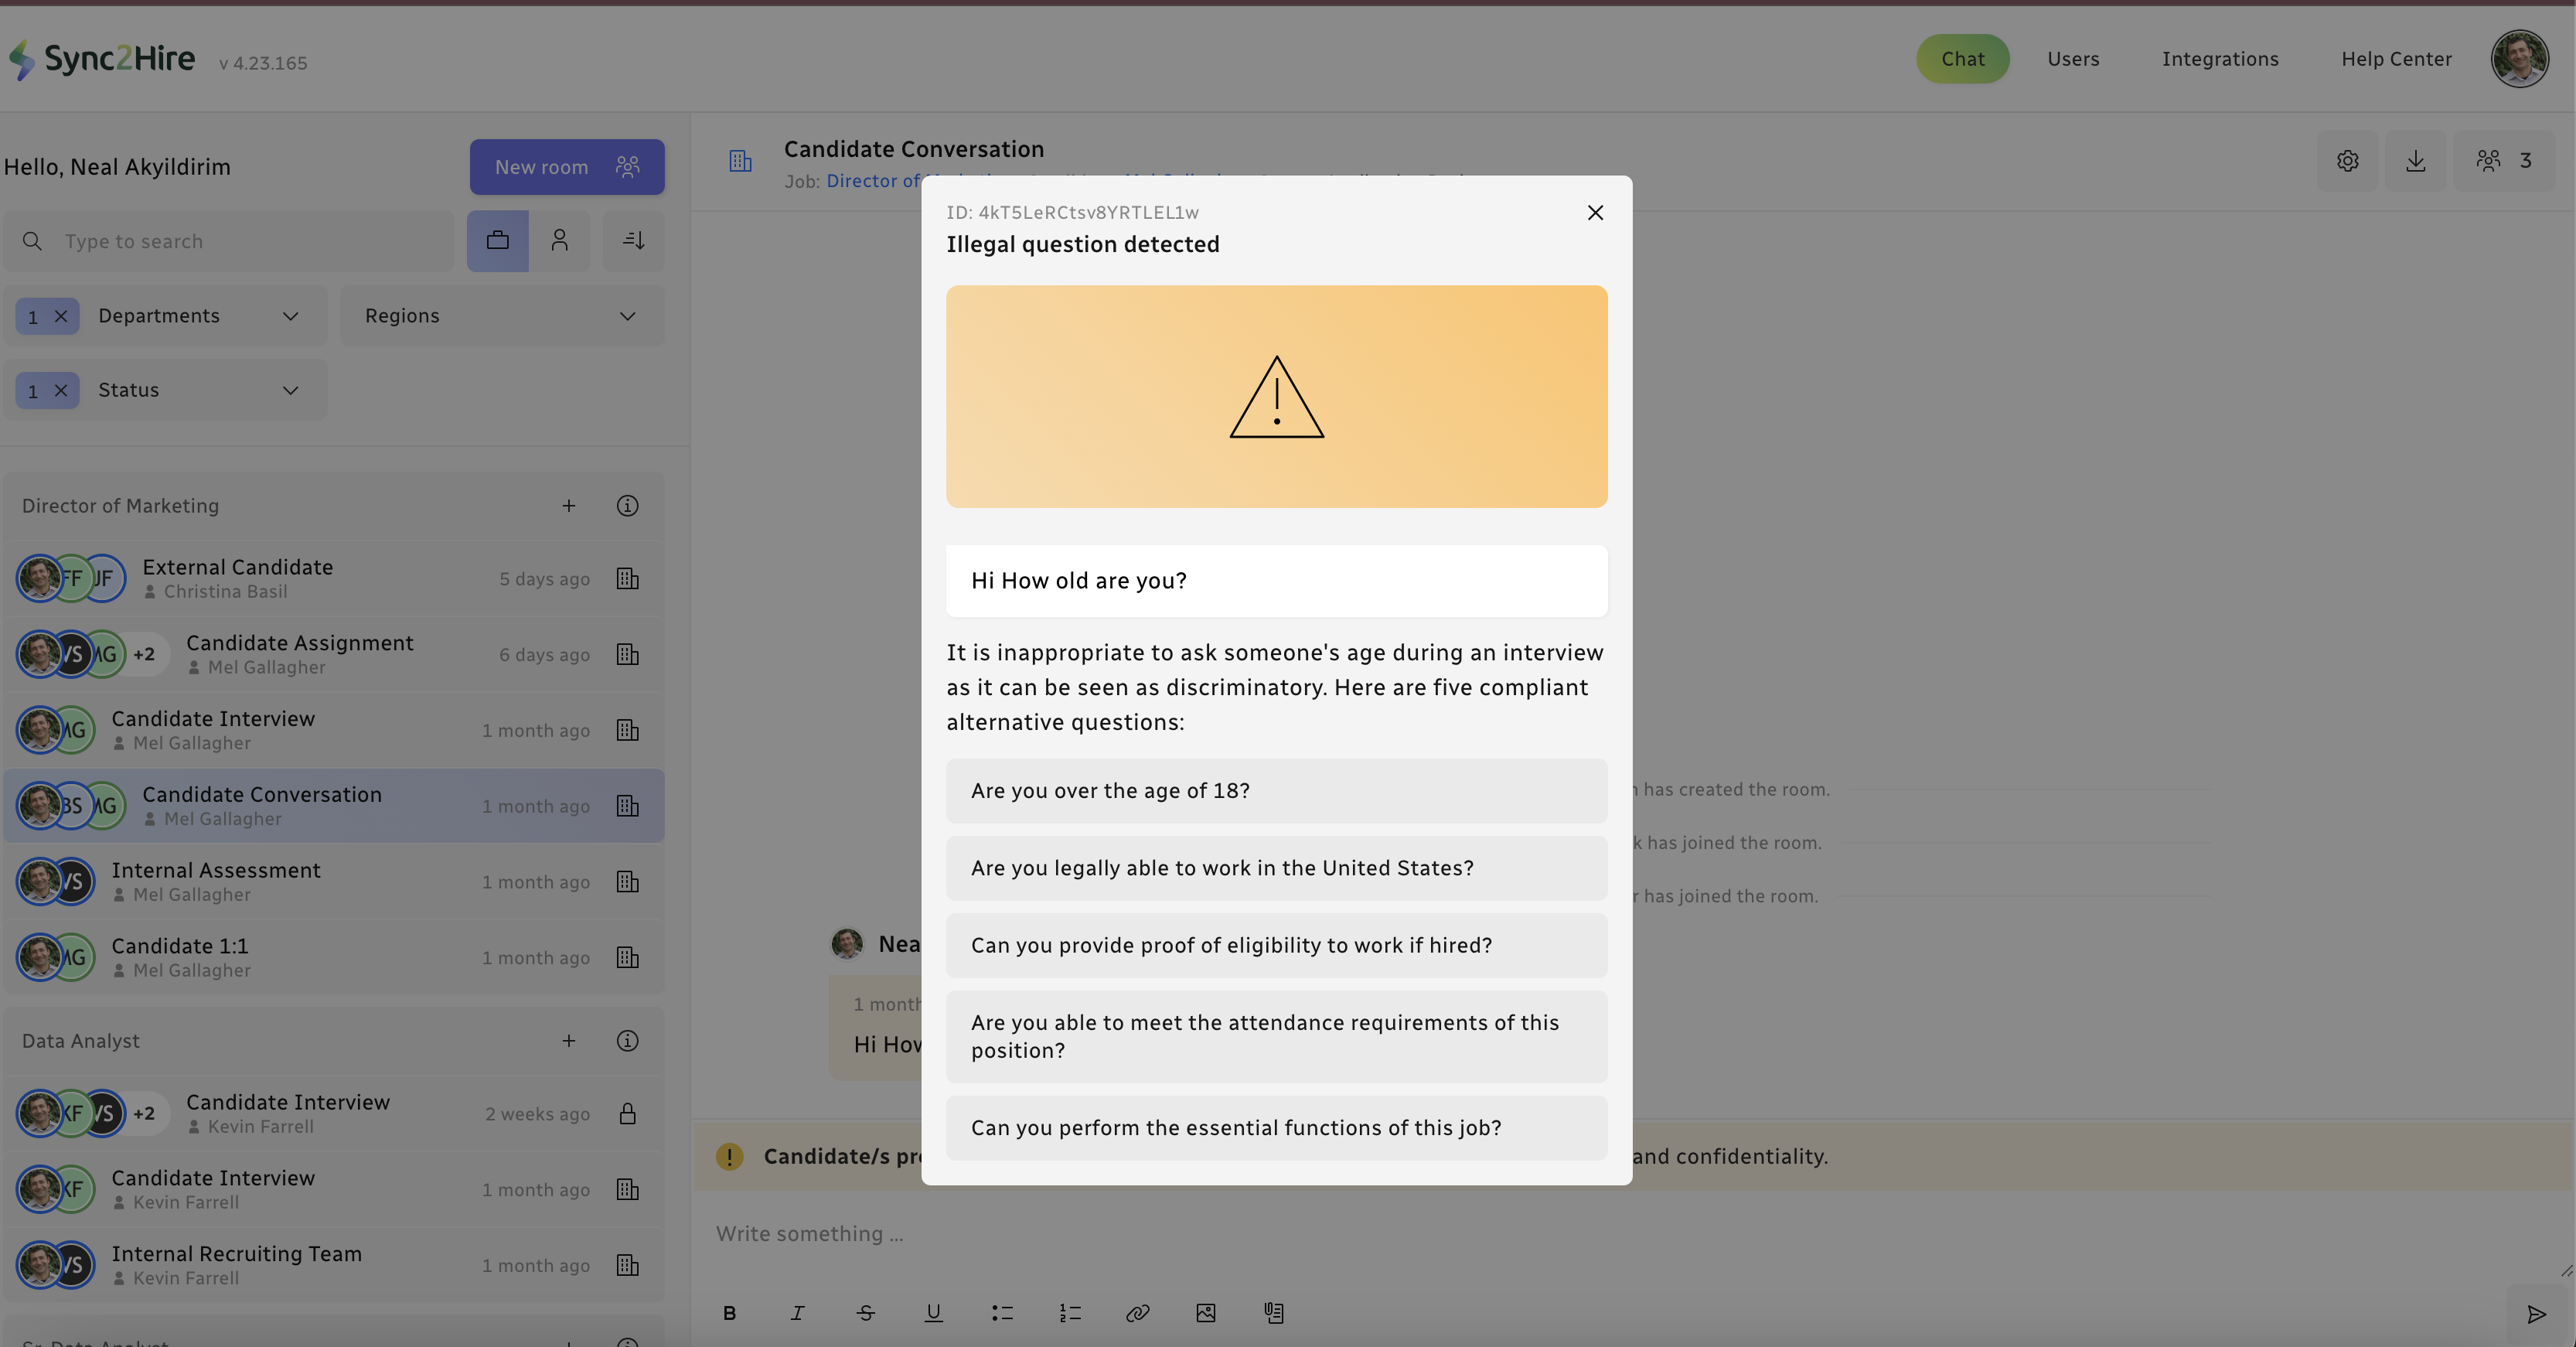
Task: Clear the Departments filter selection
Action: (x=61, y=317)
